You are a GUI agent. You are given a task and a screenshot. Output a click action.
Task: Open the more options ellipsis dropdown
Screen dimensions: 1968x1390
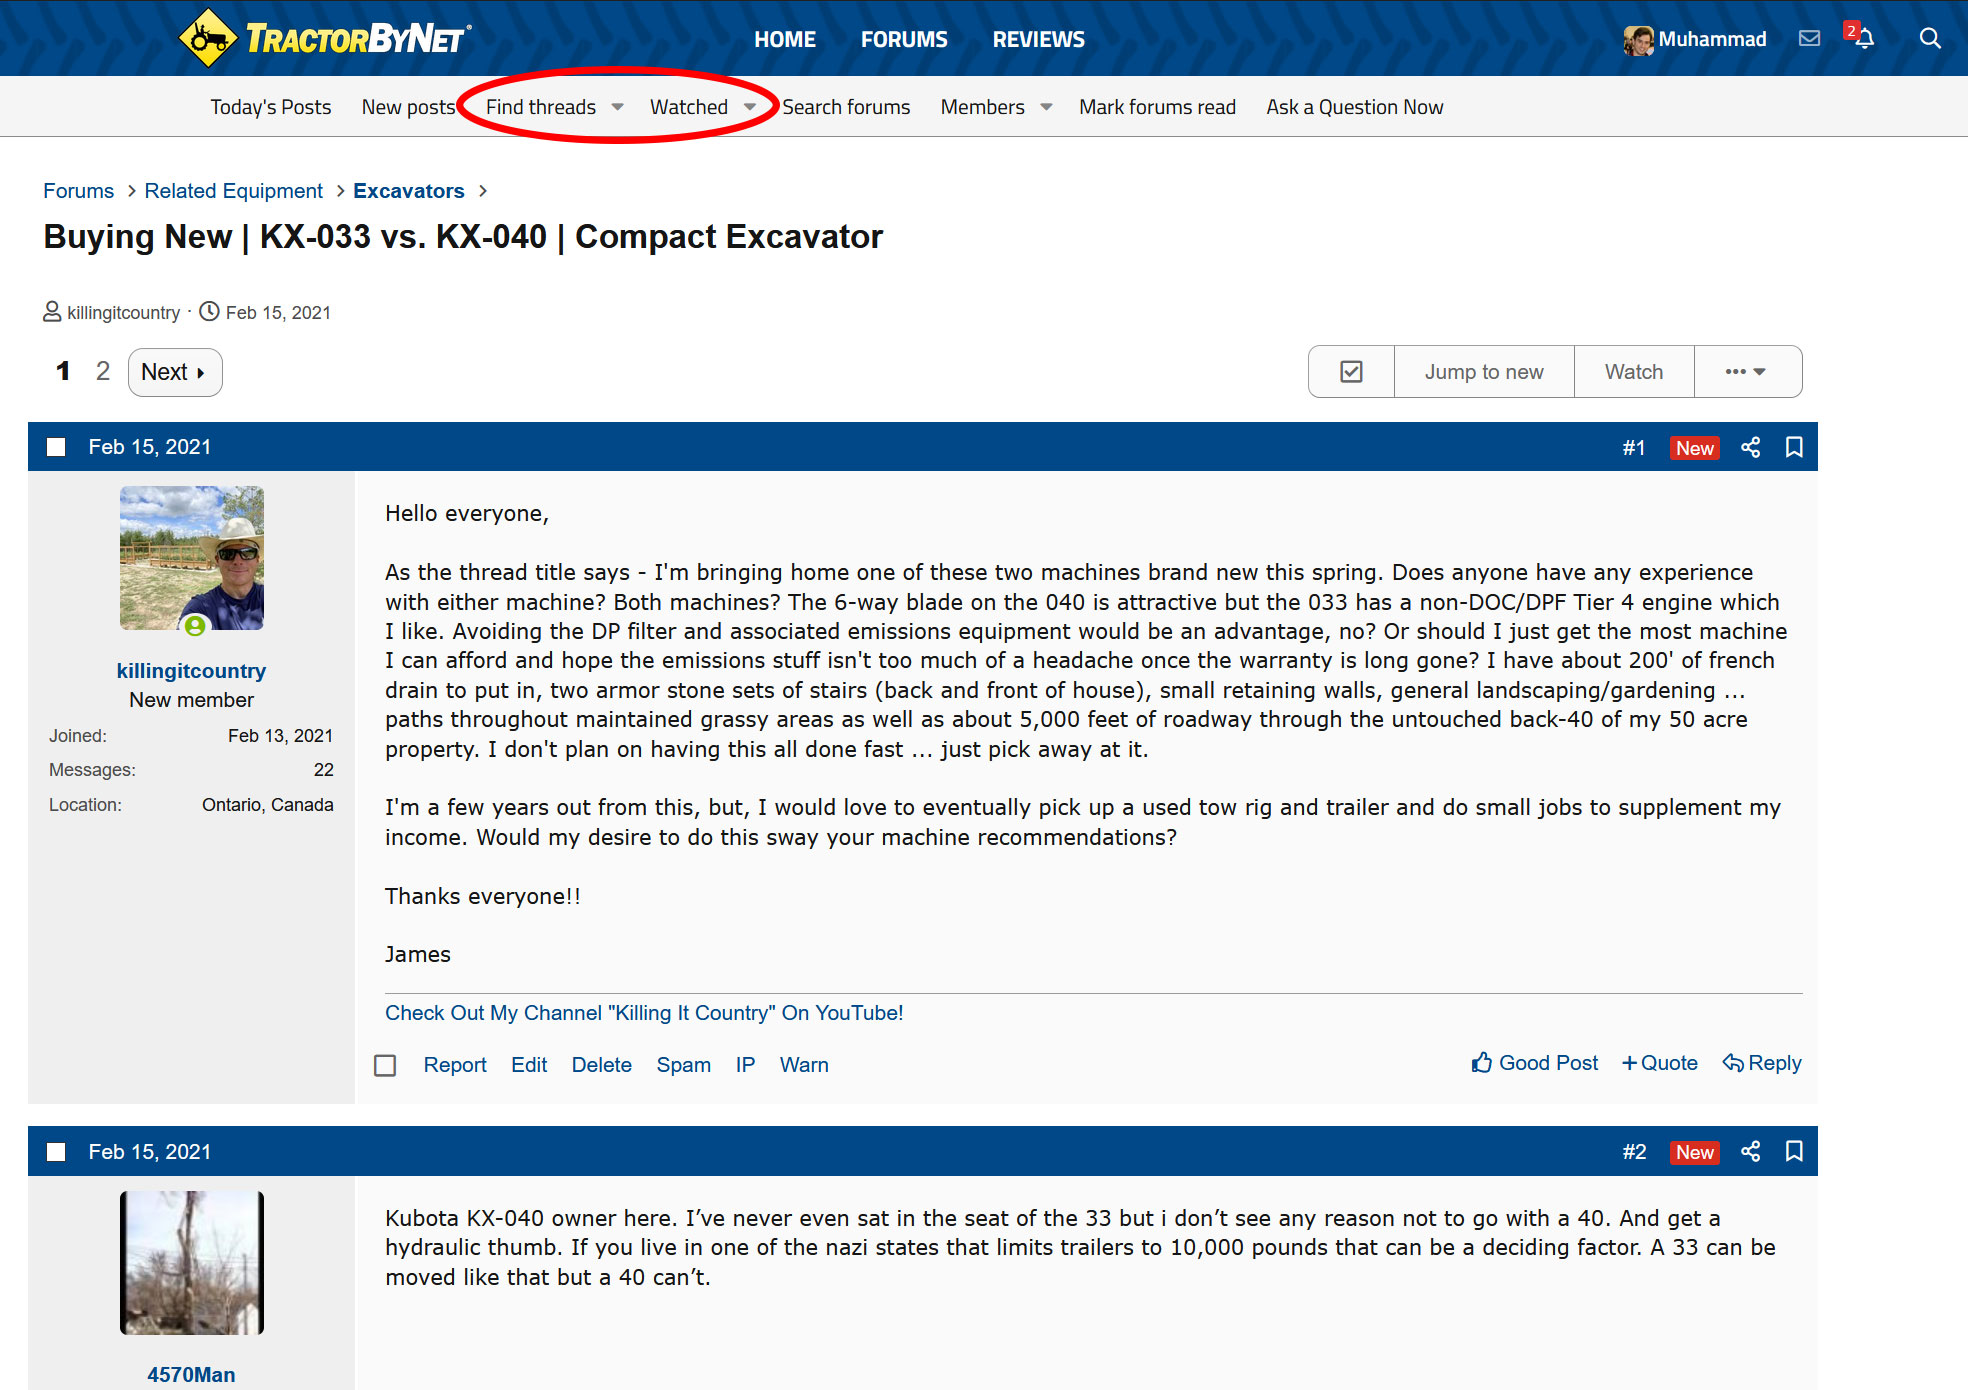point(1747,372)
